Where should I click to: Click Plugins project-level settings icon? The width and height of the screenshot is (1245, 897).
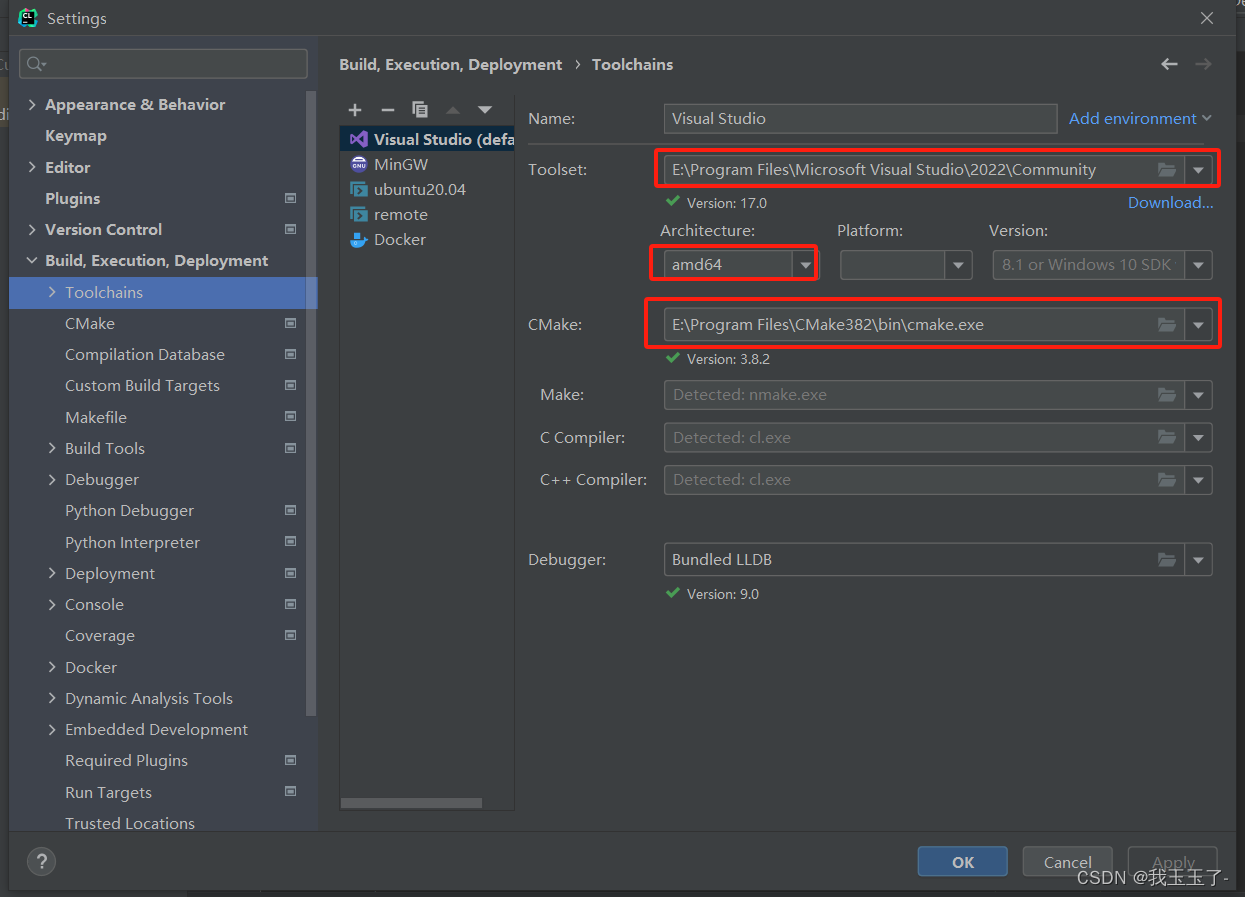tap(290, 198)
